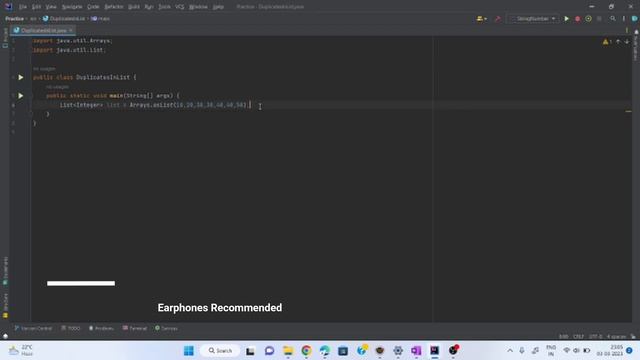
Task: Build project using the hammer icon
Action: 497,19
